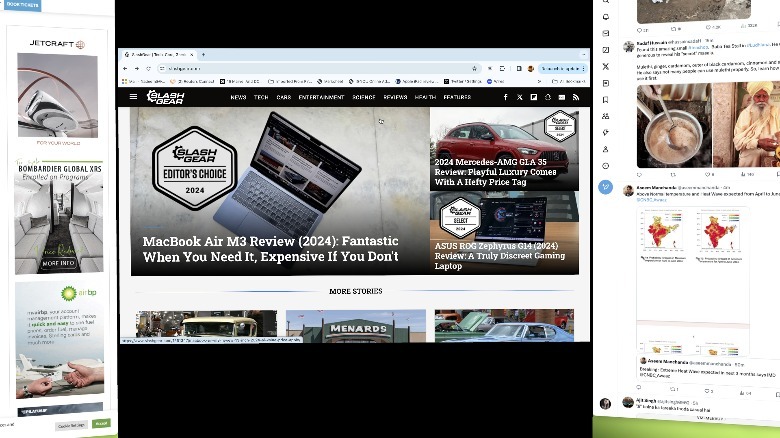Open the Entertainment menu on SlashGear
This screenshot has height=438, width=780.
321,97
